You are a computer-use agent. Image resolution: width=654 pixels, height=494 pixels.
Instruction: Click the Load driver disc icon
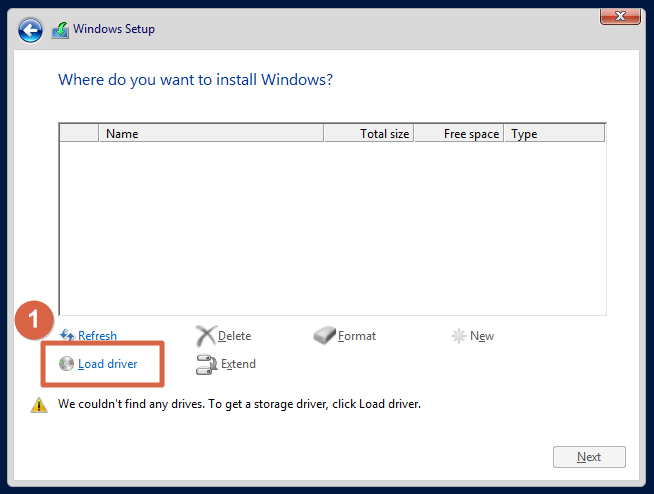click(x=66, y=363)
